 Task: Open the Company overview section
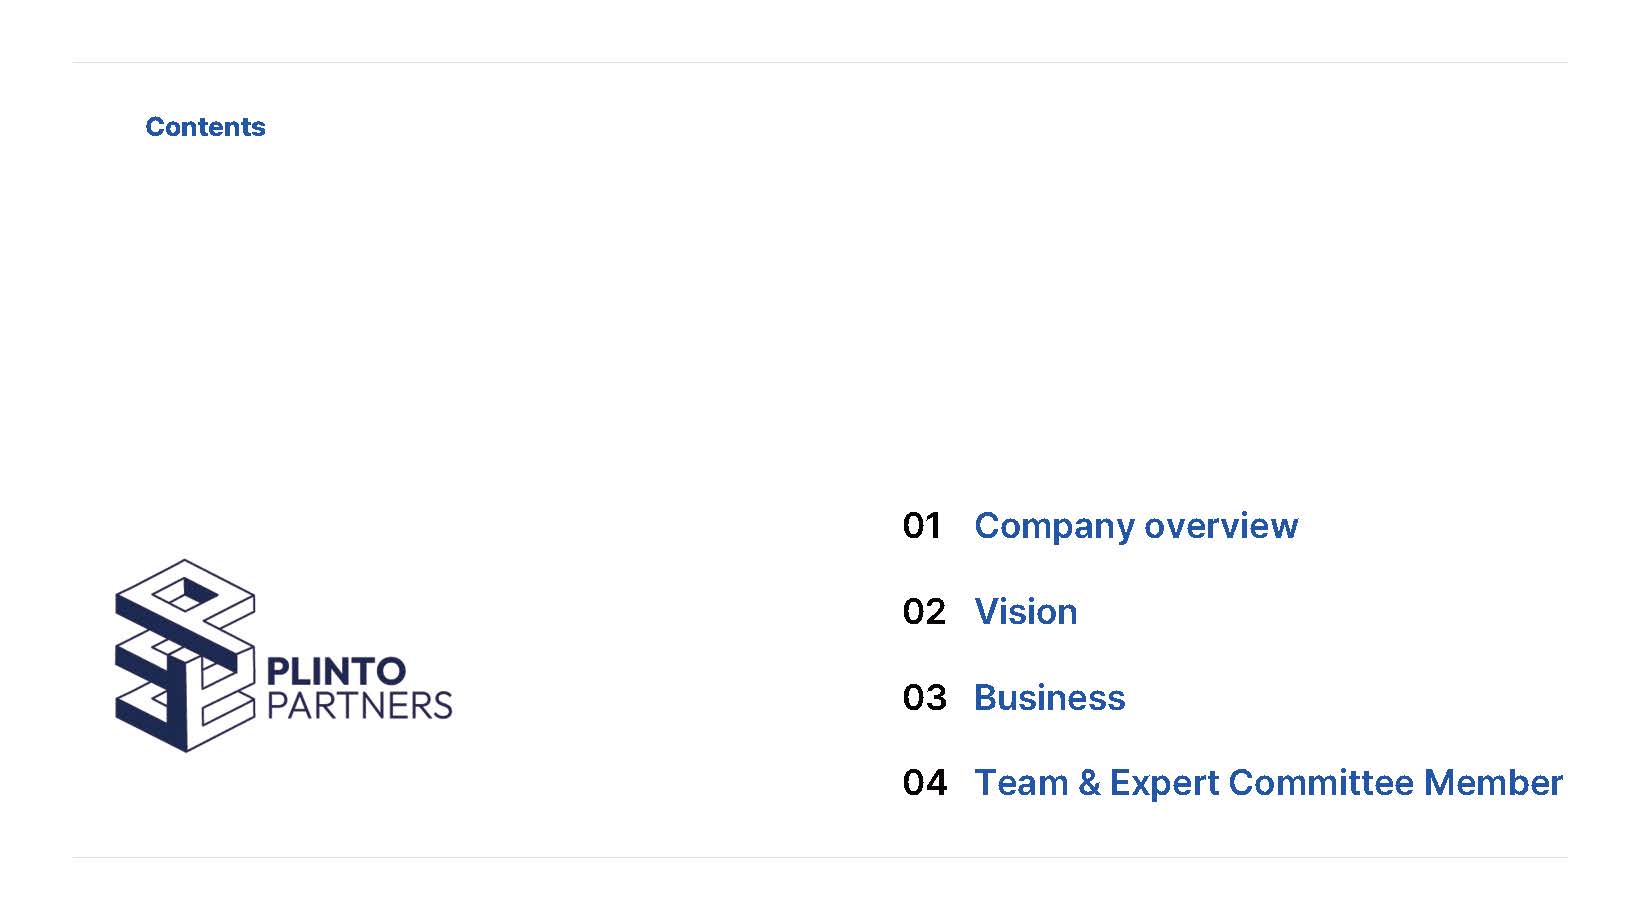(1136, 526)
